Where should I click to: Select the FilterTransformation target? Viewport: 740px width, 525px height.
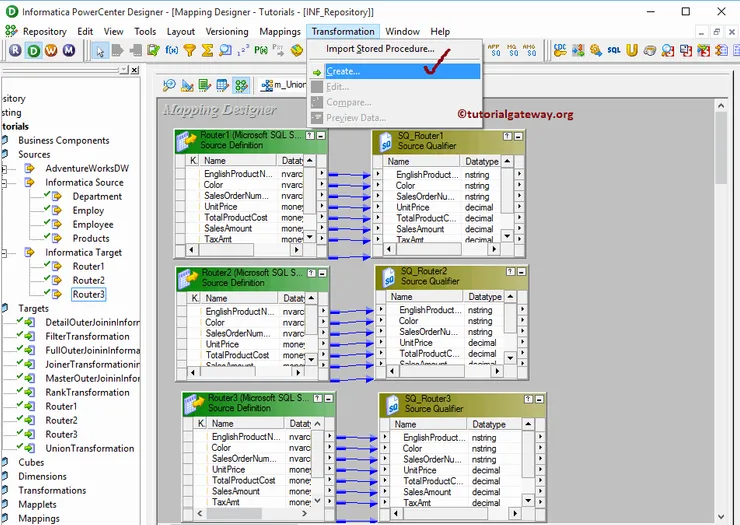87,337
